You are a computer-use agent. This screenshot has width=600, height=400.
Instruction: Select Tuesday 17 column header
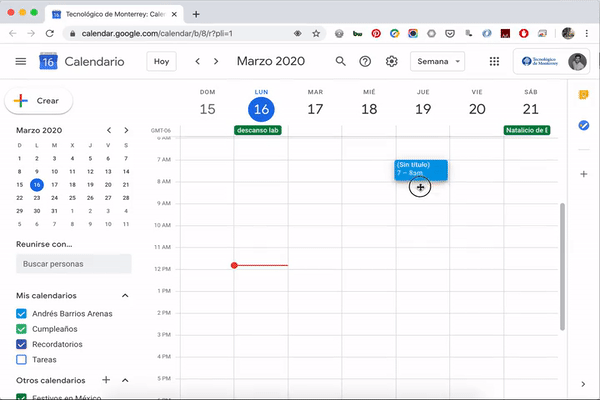pyautogui.click(x=315, y=103)
